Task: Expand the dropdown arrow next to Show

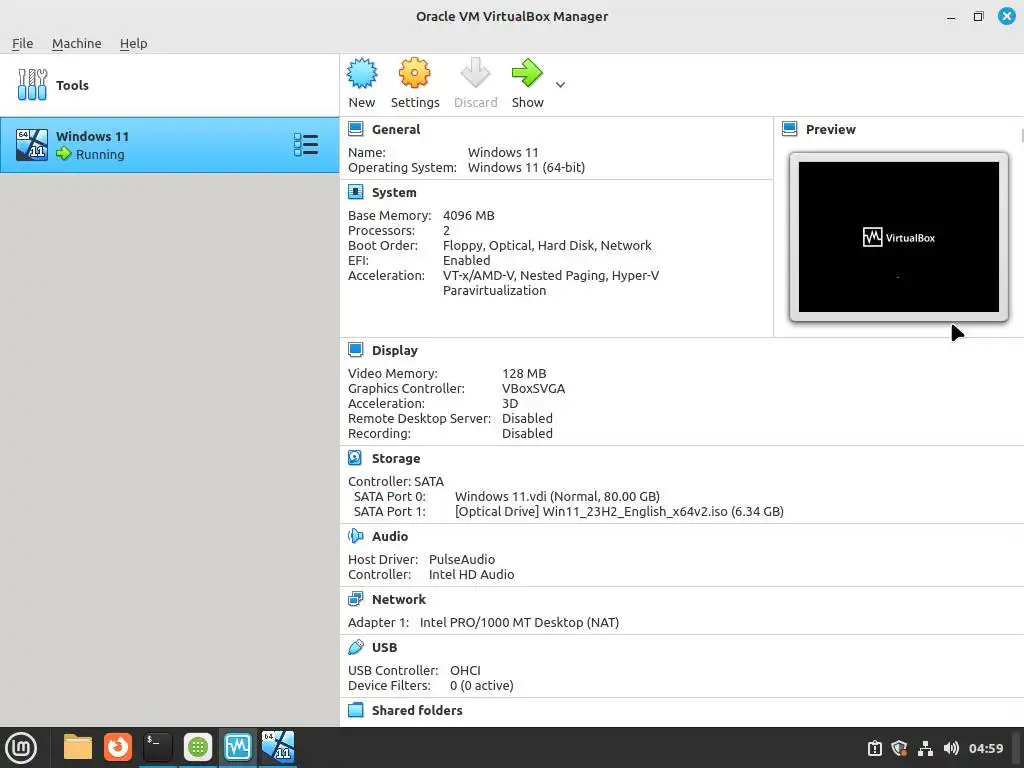Action: pyautogui.click(x=560, y=85)
